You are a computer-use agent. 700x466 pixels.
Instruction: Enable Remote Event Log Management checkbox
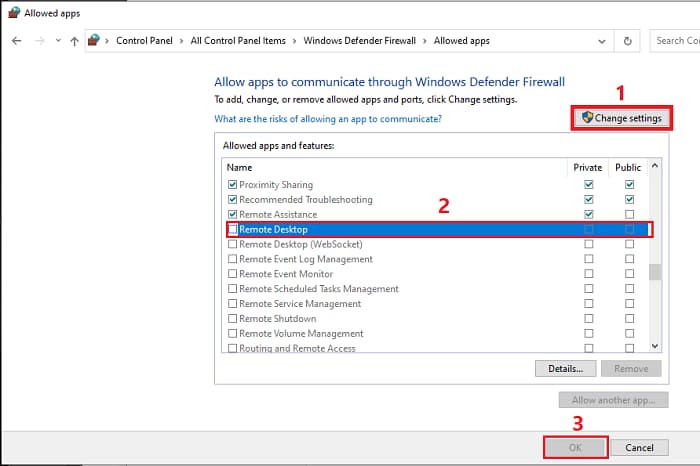pos(232,259)
